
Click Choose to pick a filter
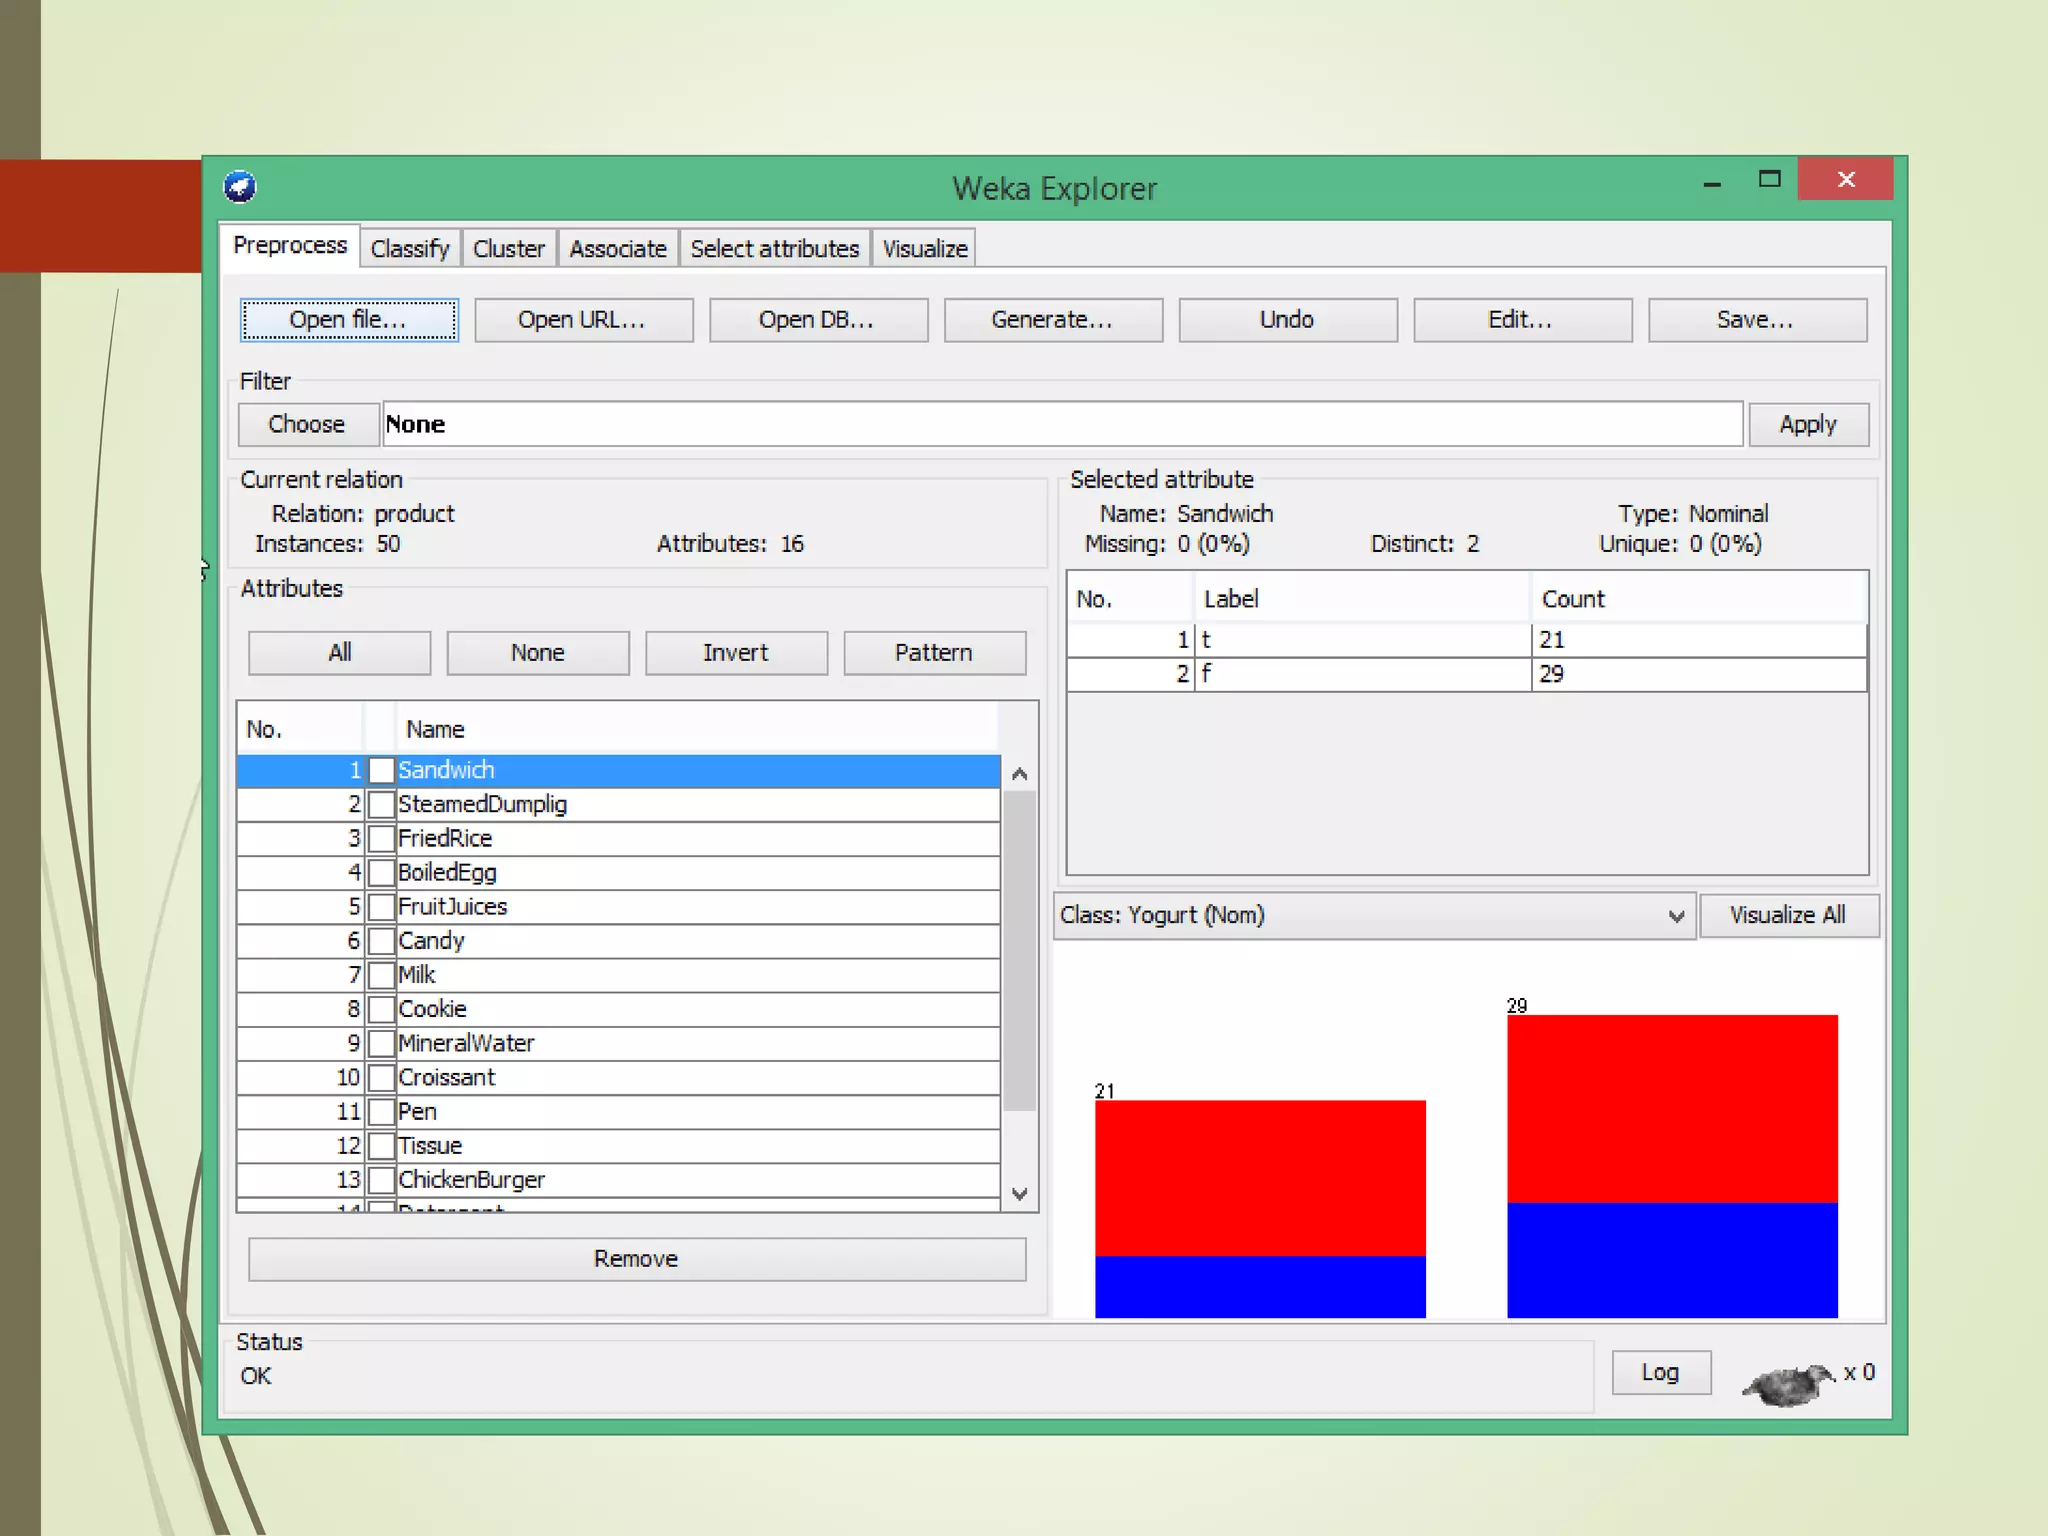307,424
